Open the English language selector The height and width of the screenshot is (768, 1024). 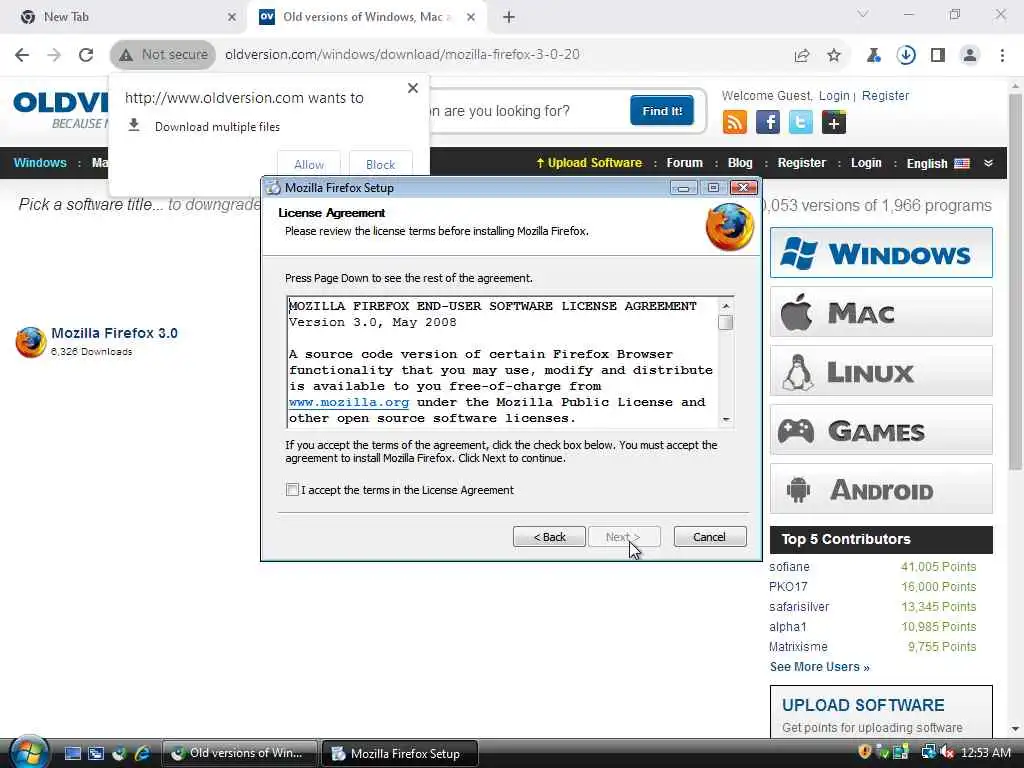click(x=938, y=163)
